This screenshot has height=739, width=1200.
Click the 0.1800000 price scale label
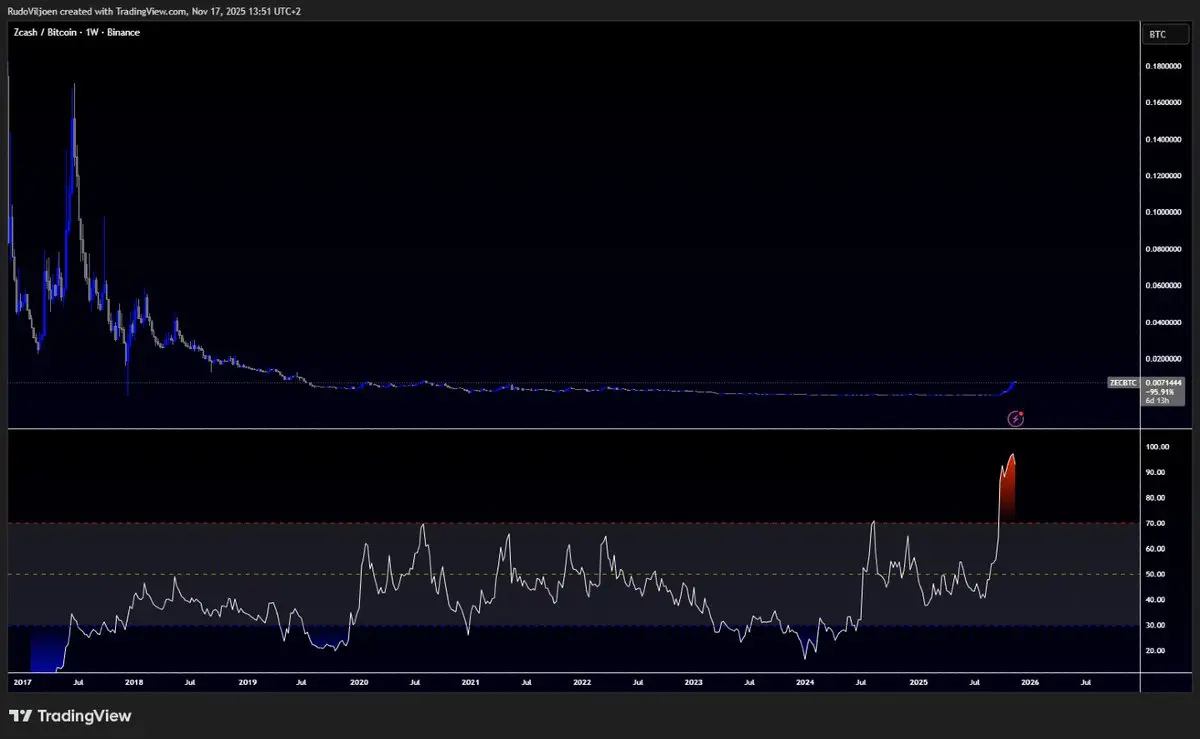[1163, 67]
